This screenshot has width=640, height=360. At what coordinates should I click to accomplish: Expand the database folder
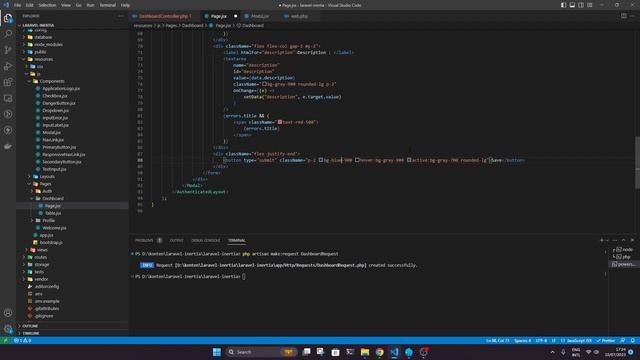(43, 37)
